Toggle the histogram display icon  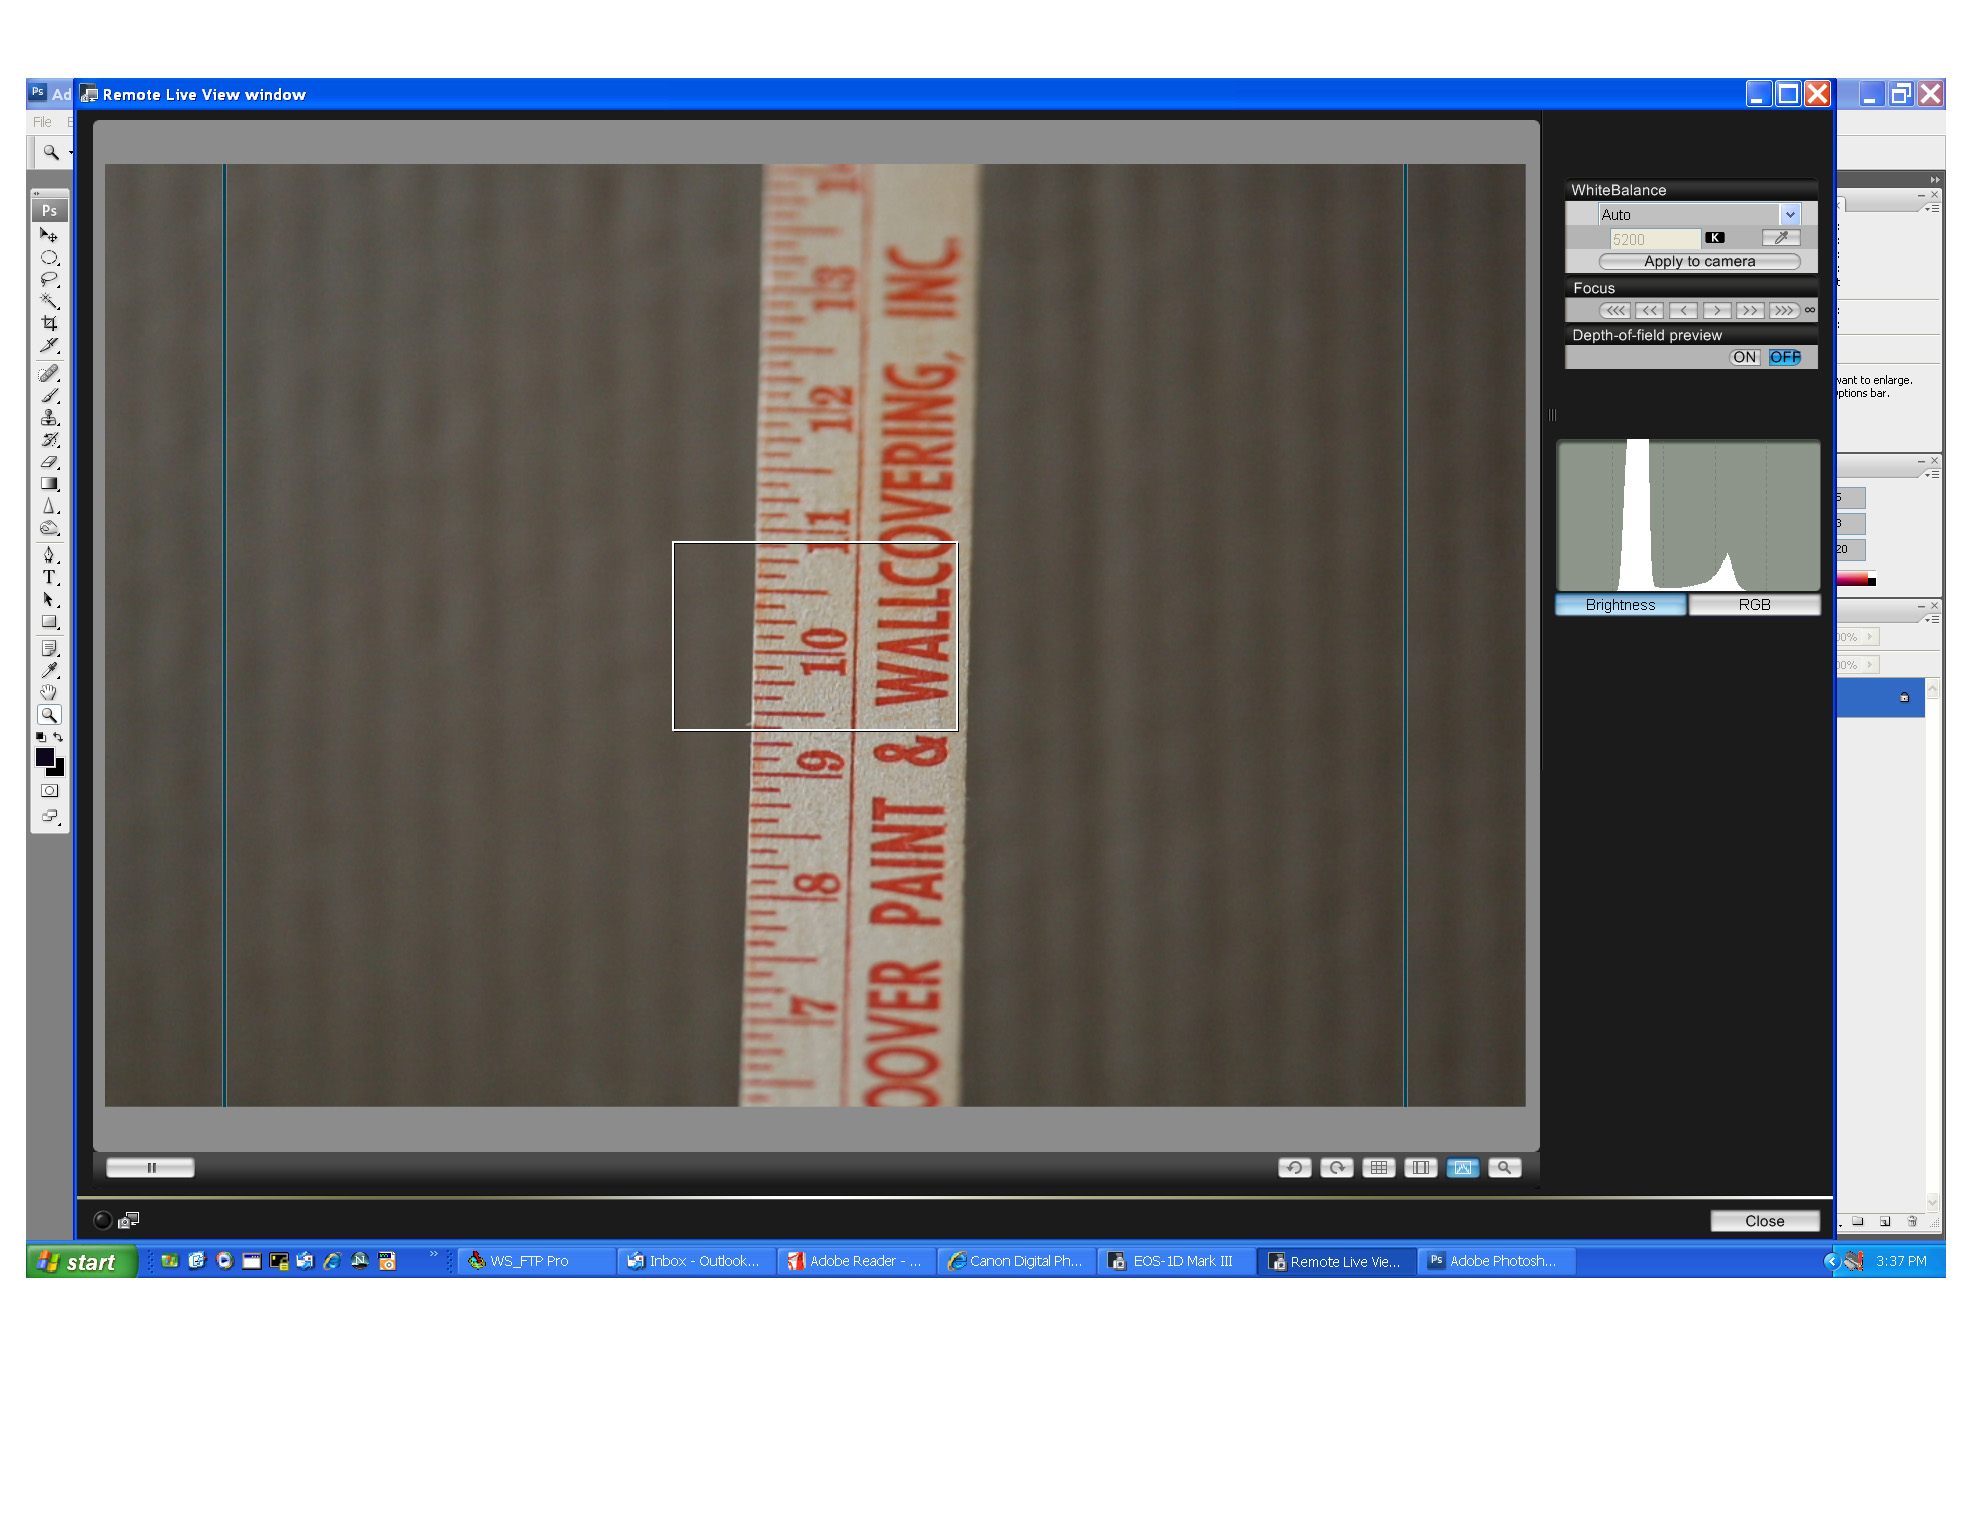point(1462,1168)
